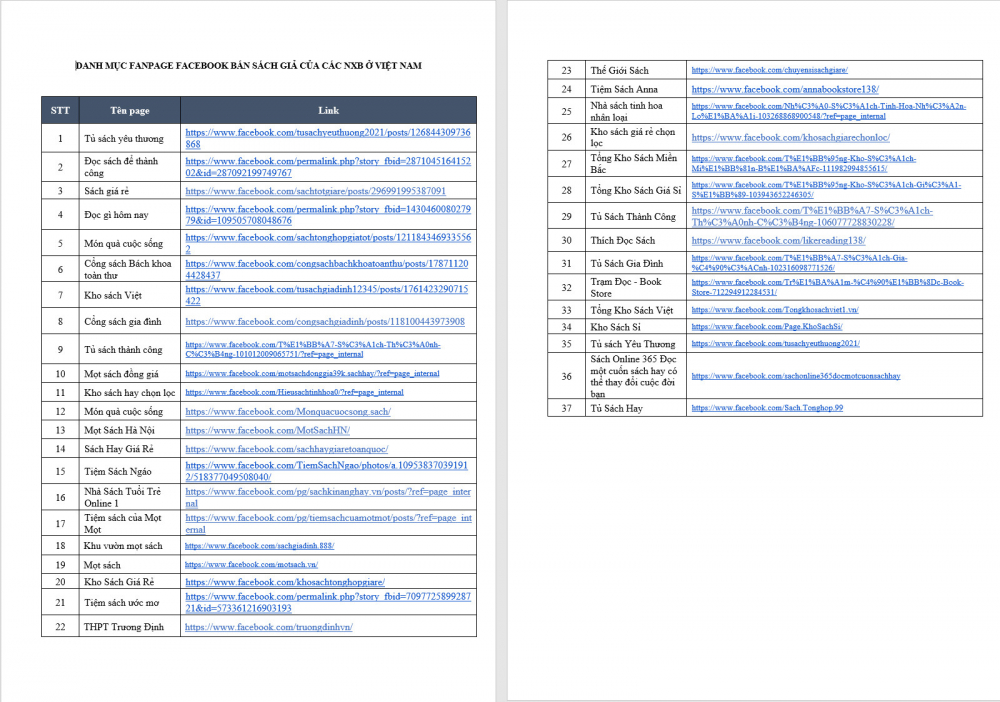
Task: Click the "Link" column header cell
Action: [x=328, y=110]
